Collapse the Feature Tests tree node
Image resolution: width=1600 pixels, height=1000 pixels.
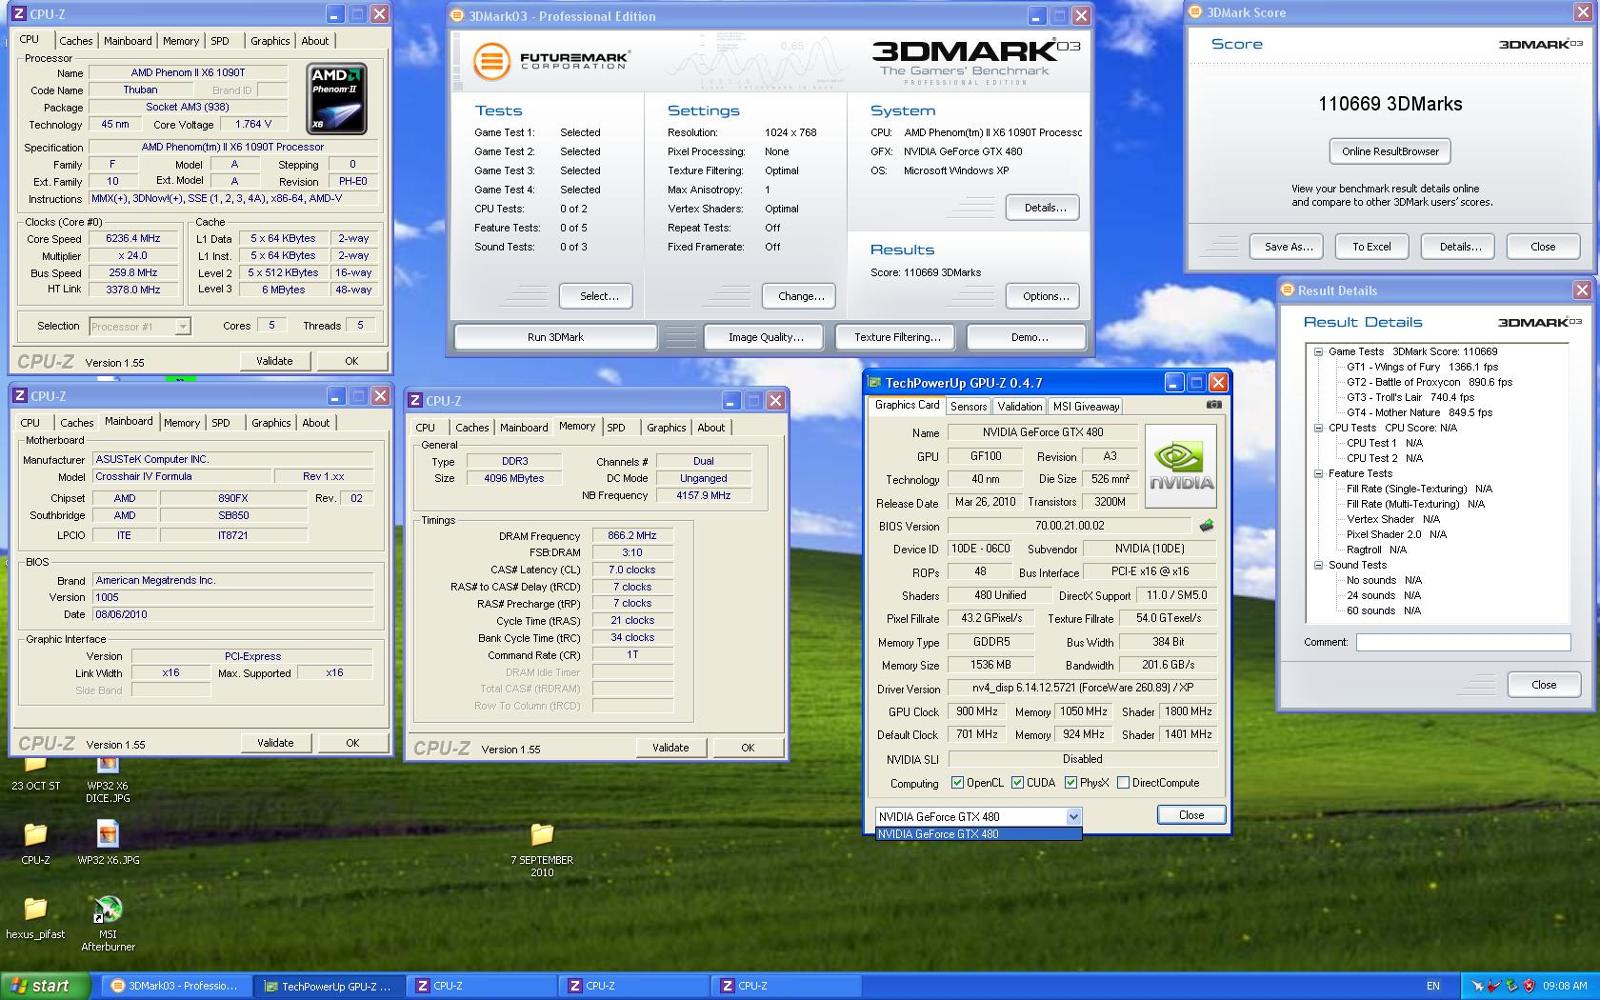pyautogui.click(x=1318, y=474)
